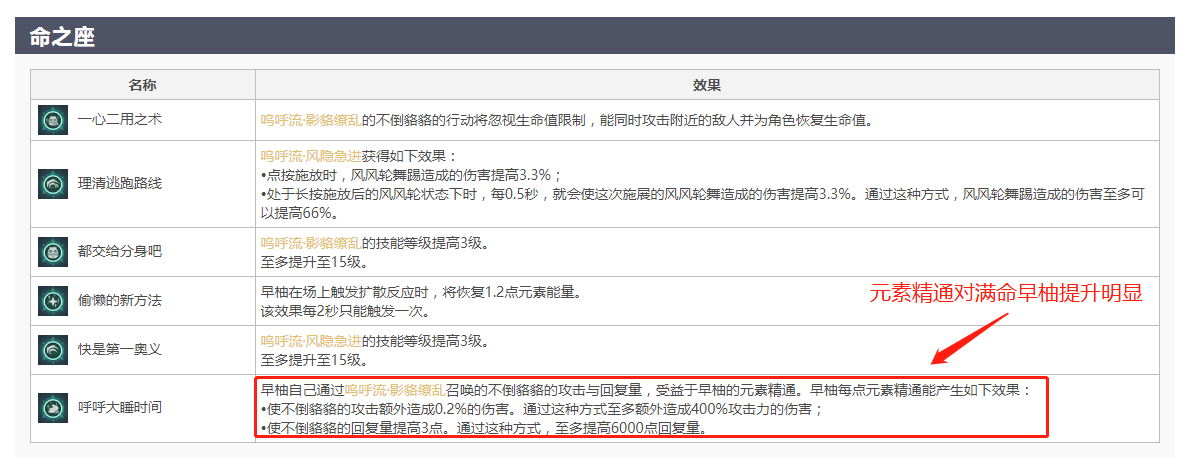Click the 名称 column header
Image resolution: width=1191 pixels, height=461 pixels.
(x=142, y=85)
